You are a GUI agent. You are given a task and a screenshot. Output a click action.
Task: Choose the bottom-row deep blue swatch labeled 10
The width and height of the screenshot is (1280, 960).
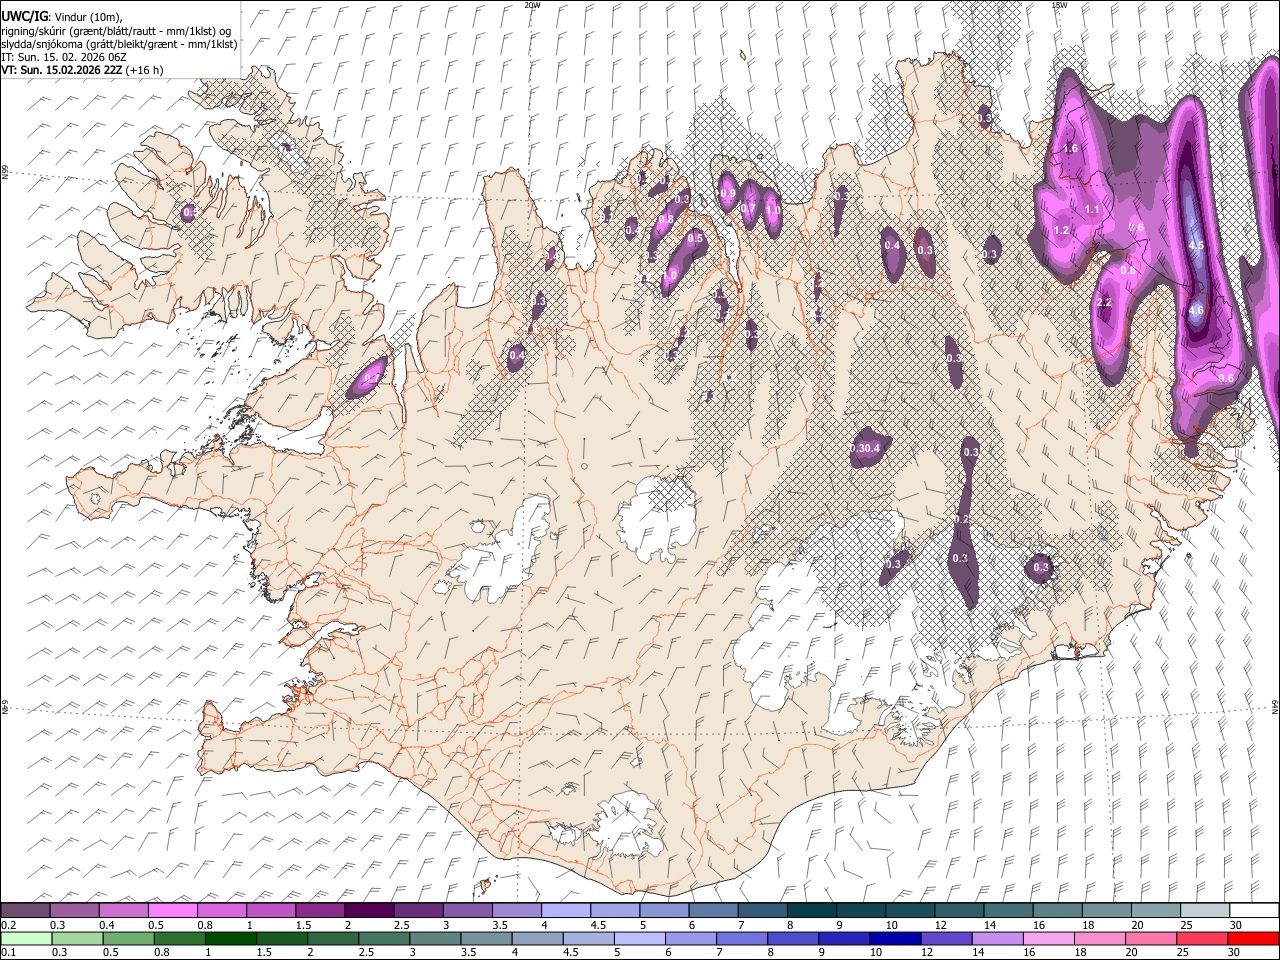pyautogui.click(x=895, y=938)
